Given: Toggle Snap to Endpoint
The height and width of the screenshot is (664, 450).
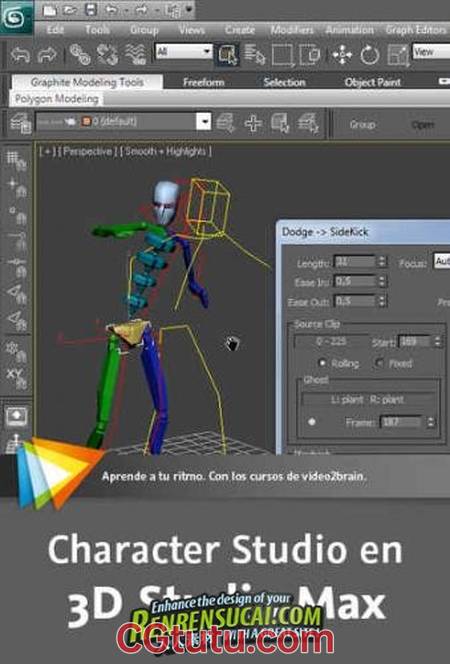Looking at the screenshot, I should [x=17, y=240].
